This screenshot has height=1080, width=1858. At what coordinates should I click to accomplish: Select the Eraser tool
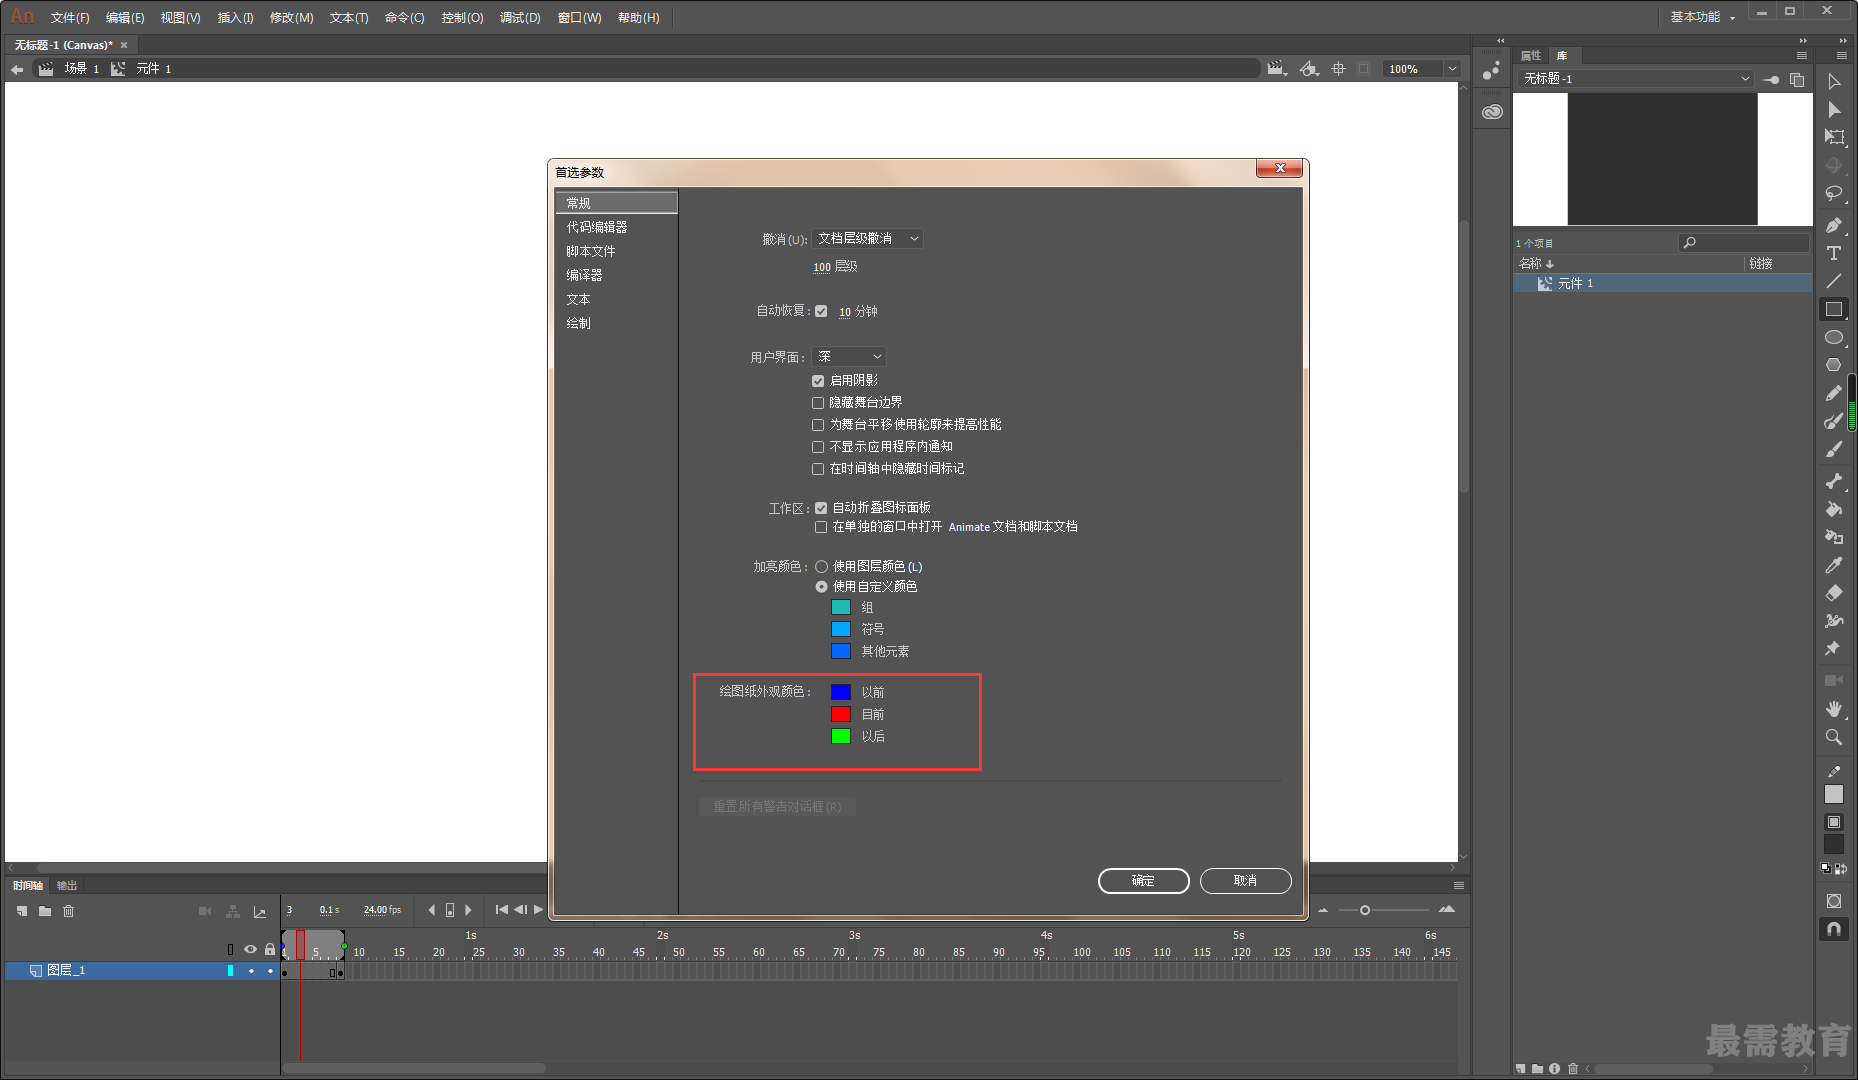1834,593
